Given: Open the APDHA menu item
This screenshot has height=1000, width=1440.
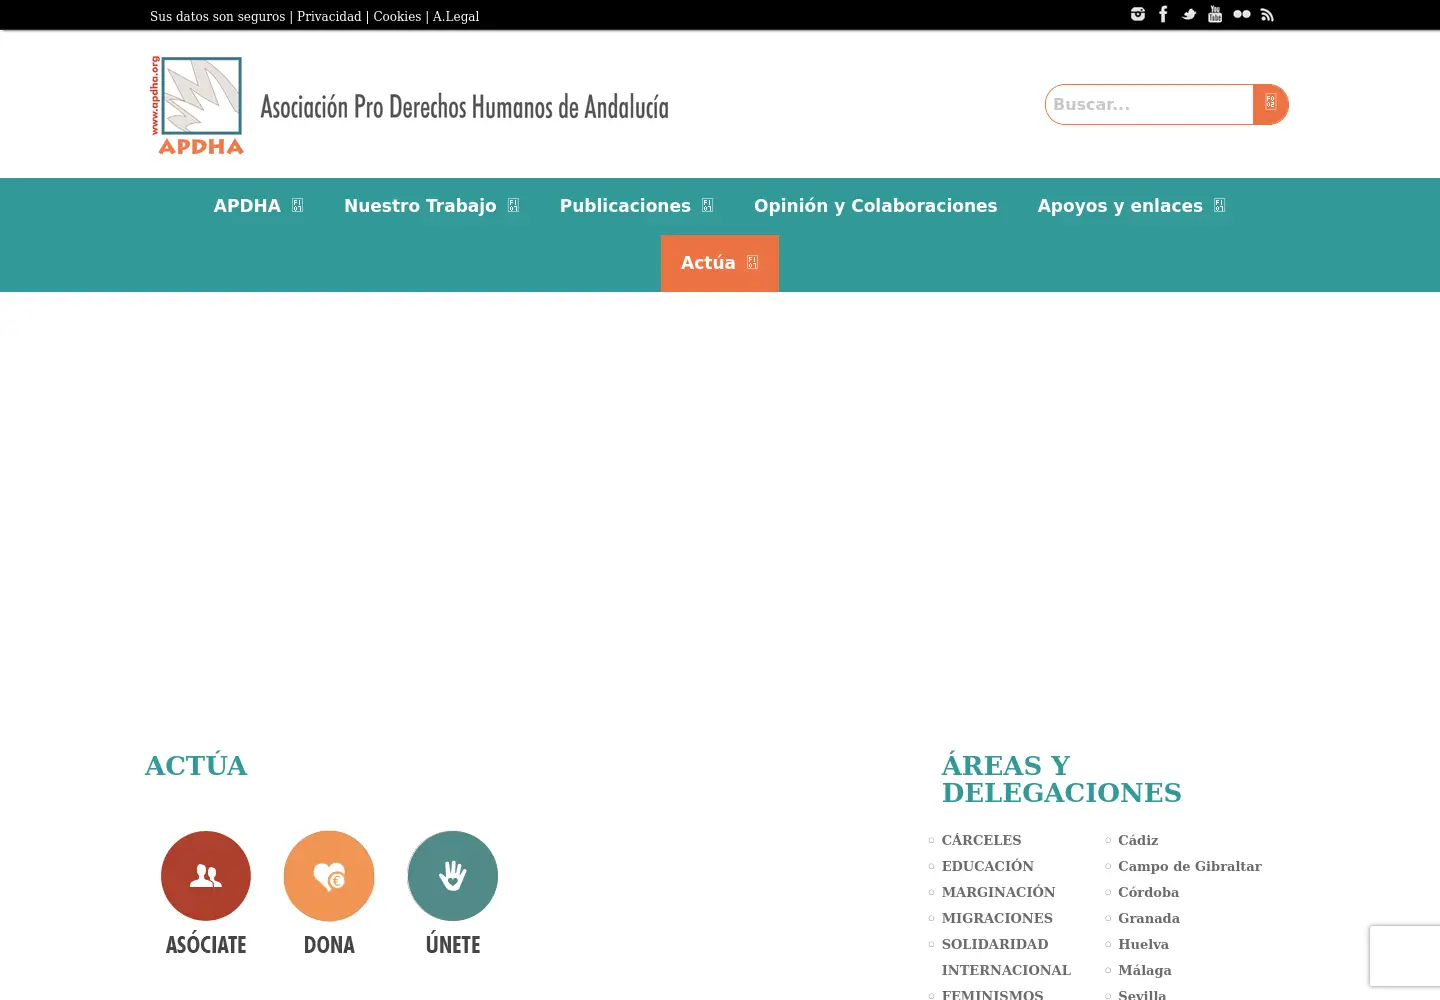Looking at the screenshot, I should [x=247, y=205].
